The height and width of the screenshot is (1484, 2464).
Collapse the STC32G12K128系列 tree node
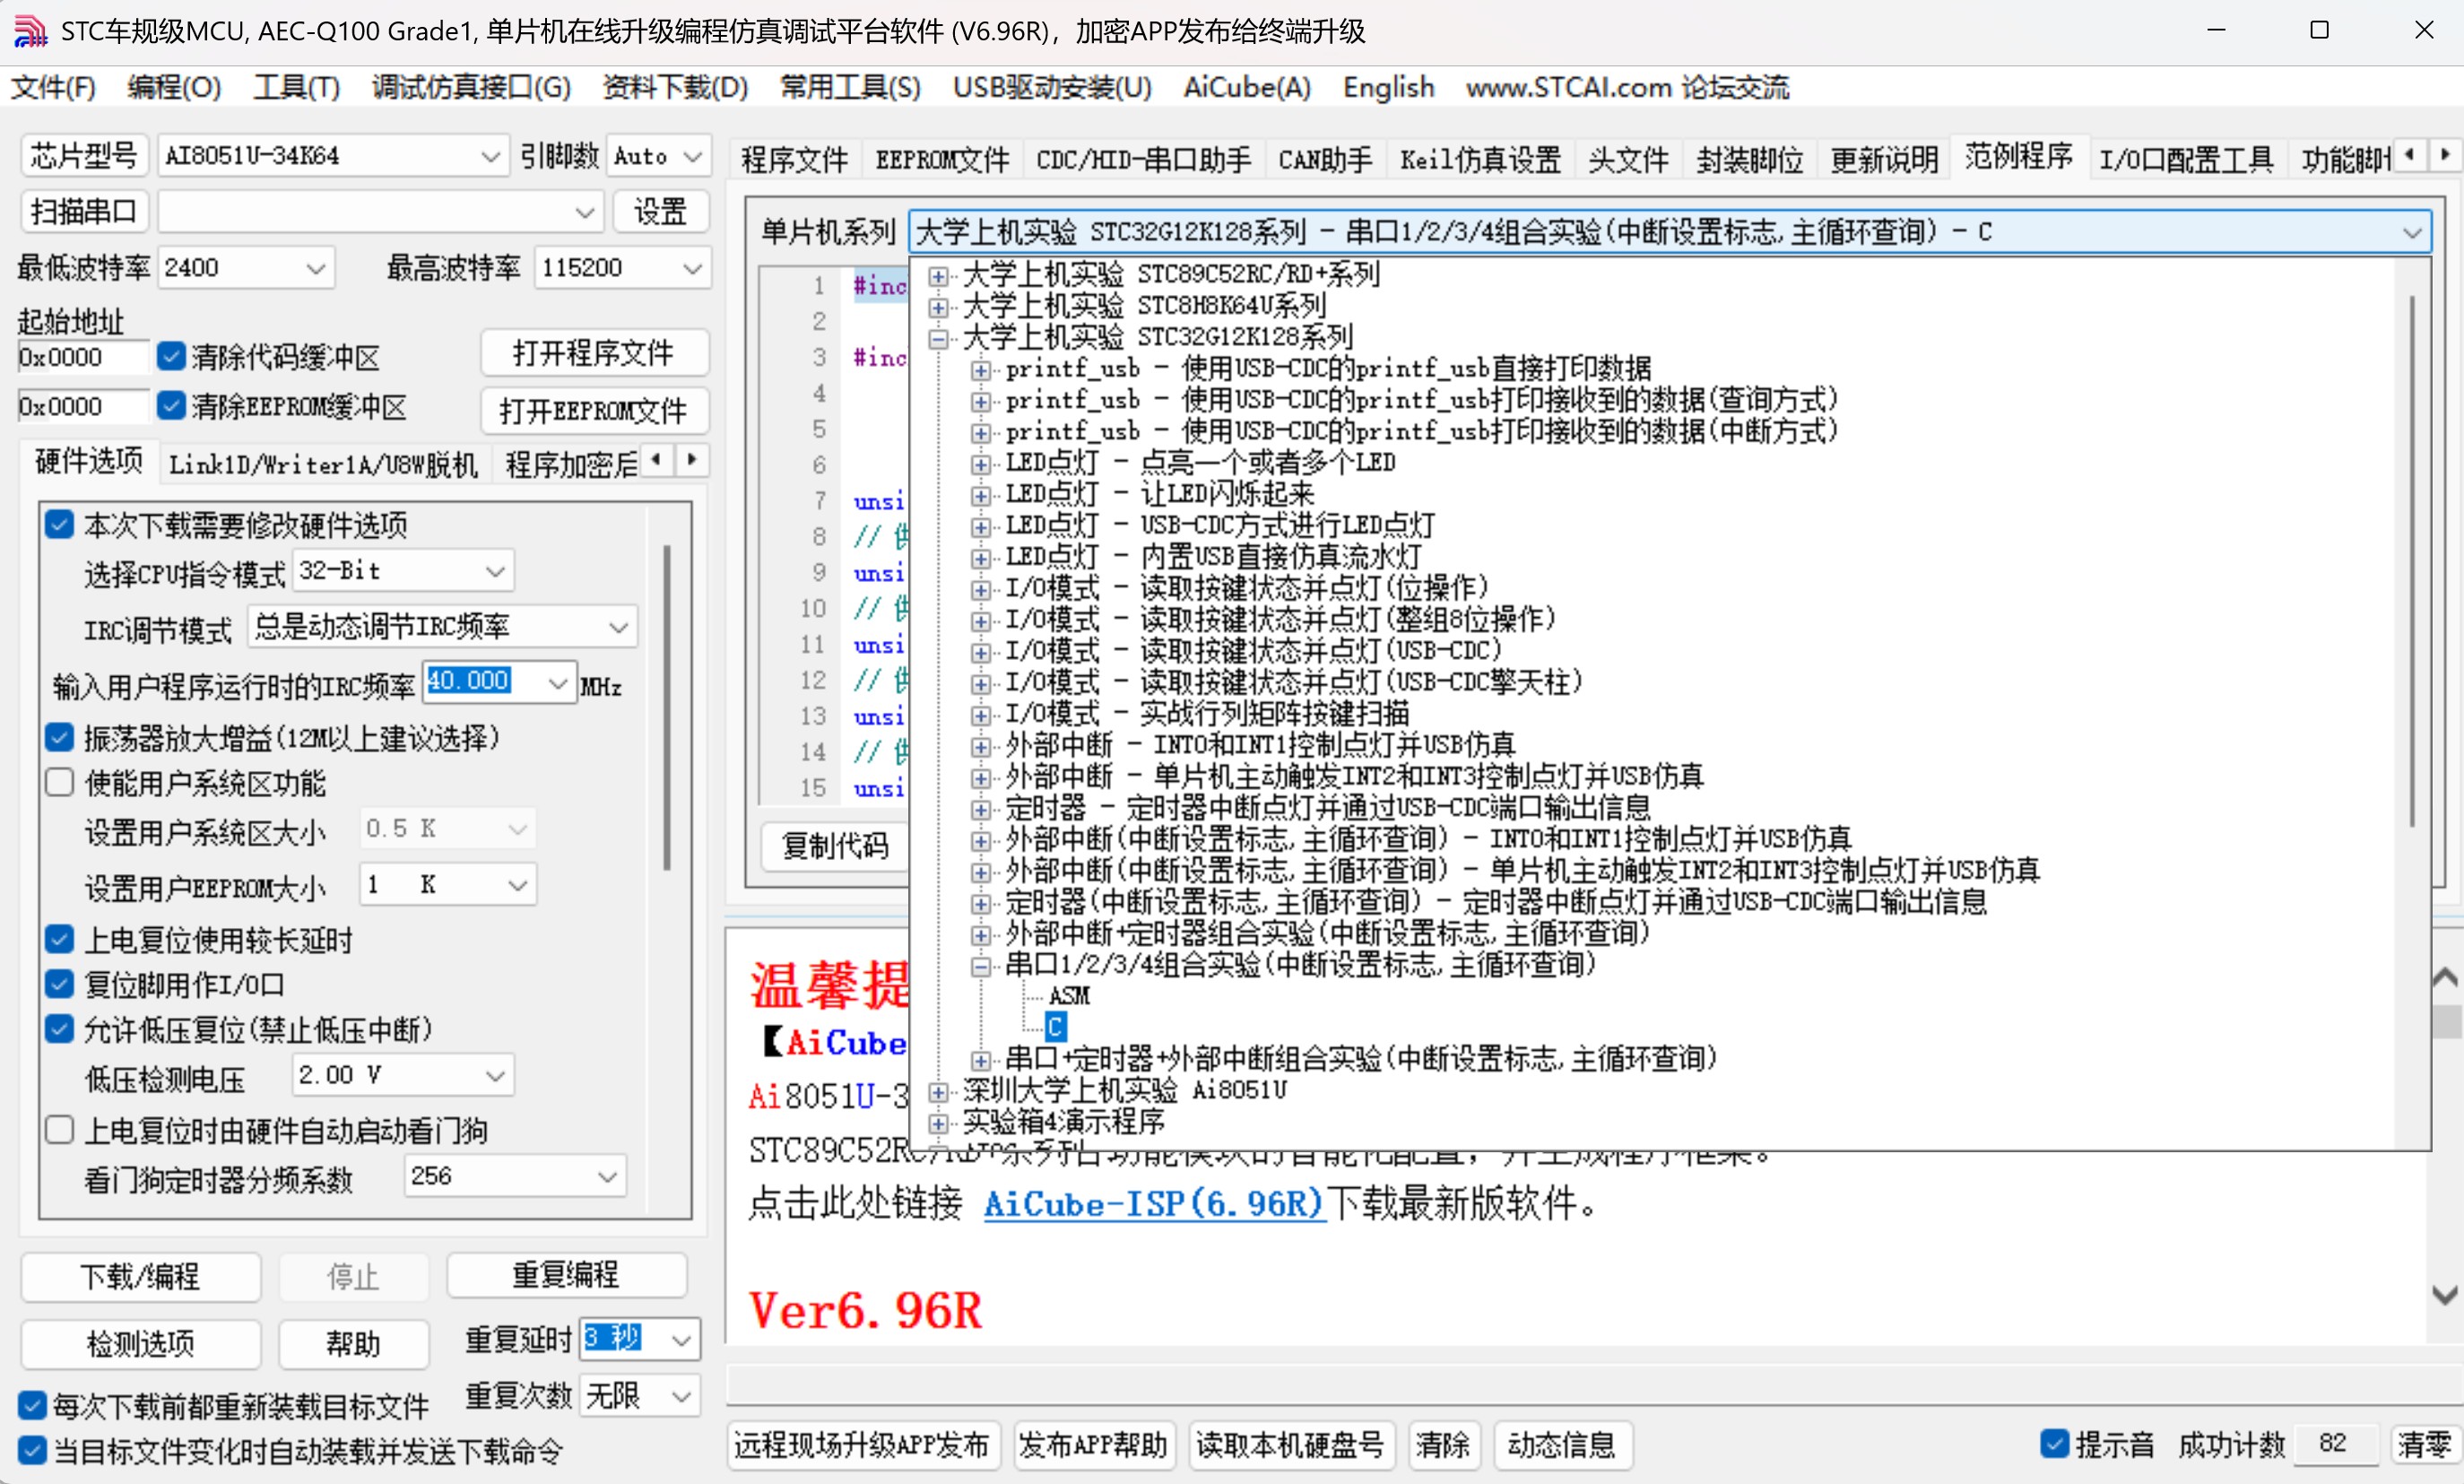point(938,338)
